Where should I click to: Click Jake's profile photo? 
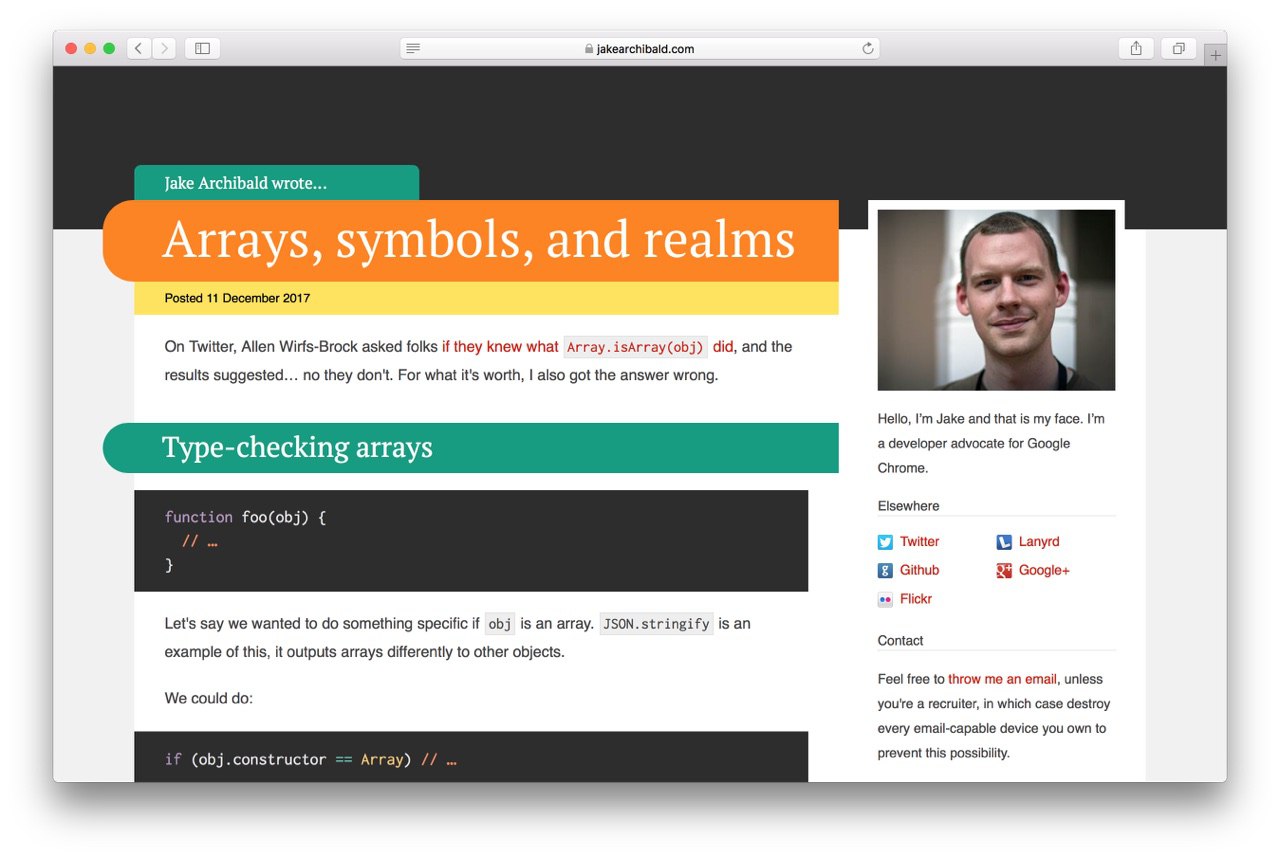[996, 299]
